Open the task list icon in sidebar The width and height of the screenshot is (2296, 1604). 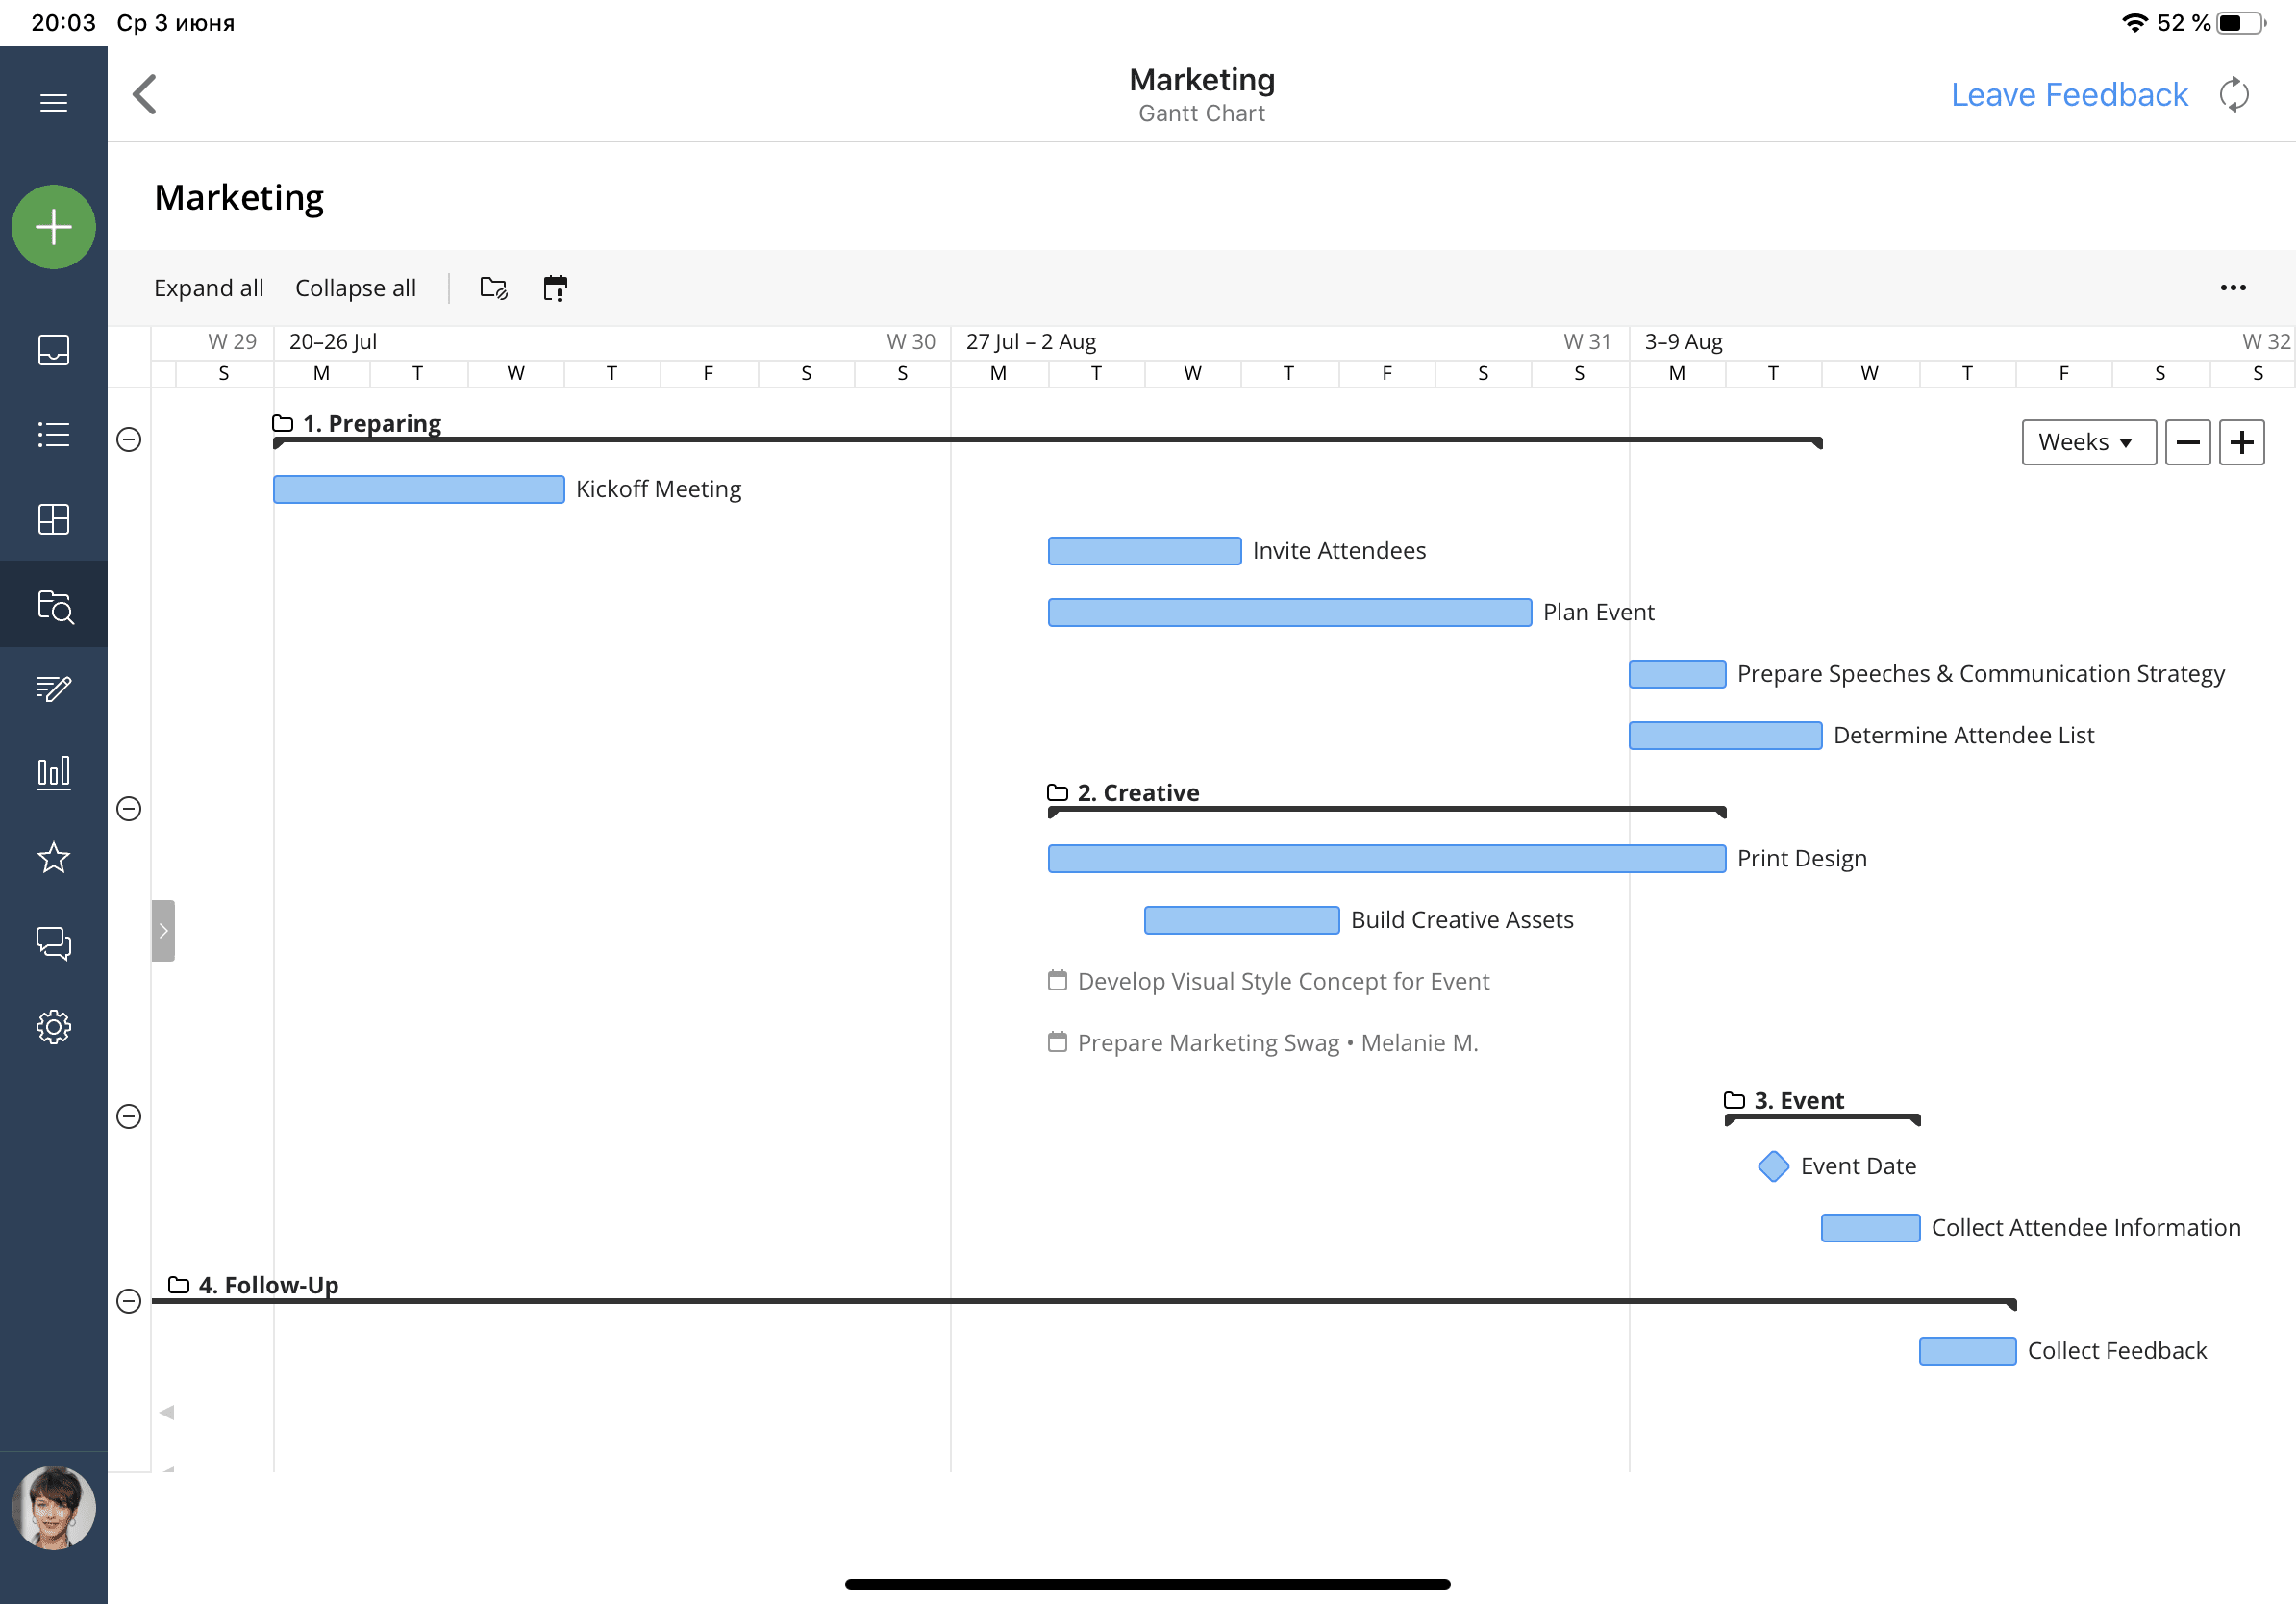pos(53,435)
